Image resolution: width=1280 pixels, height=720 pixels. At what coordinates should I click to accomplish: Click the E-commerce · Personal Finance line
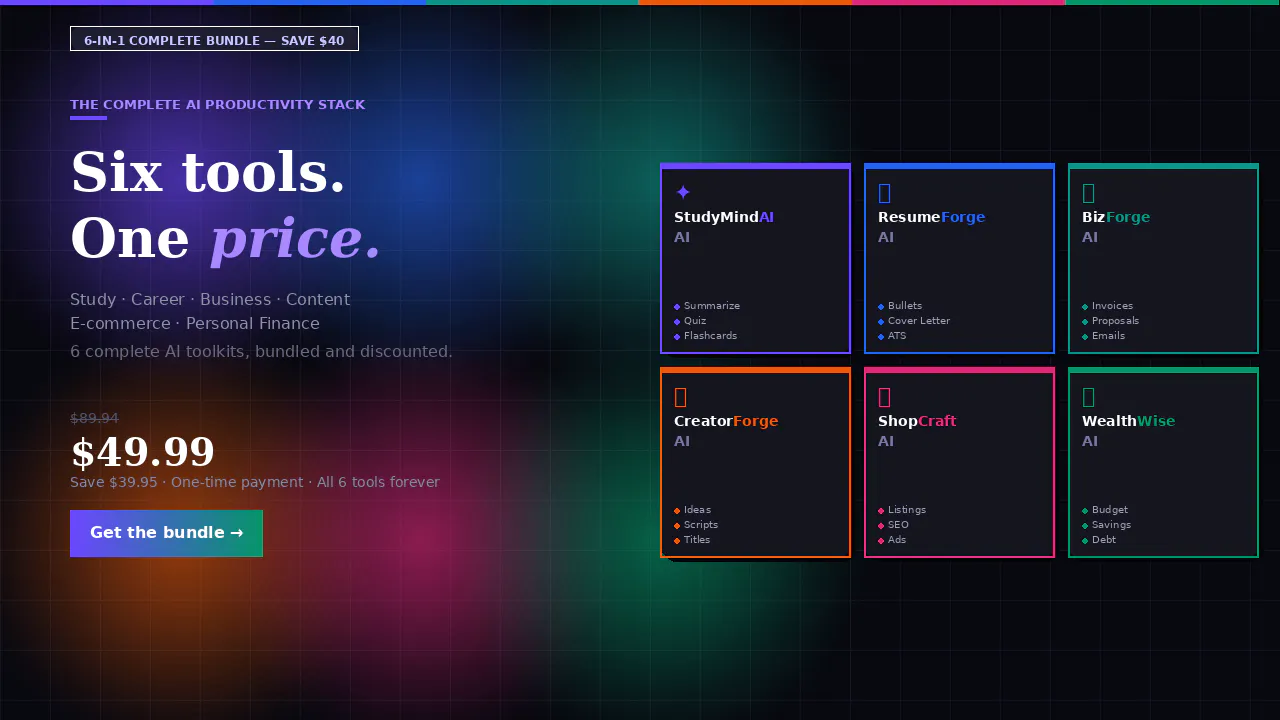[195, 324]
